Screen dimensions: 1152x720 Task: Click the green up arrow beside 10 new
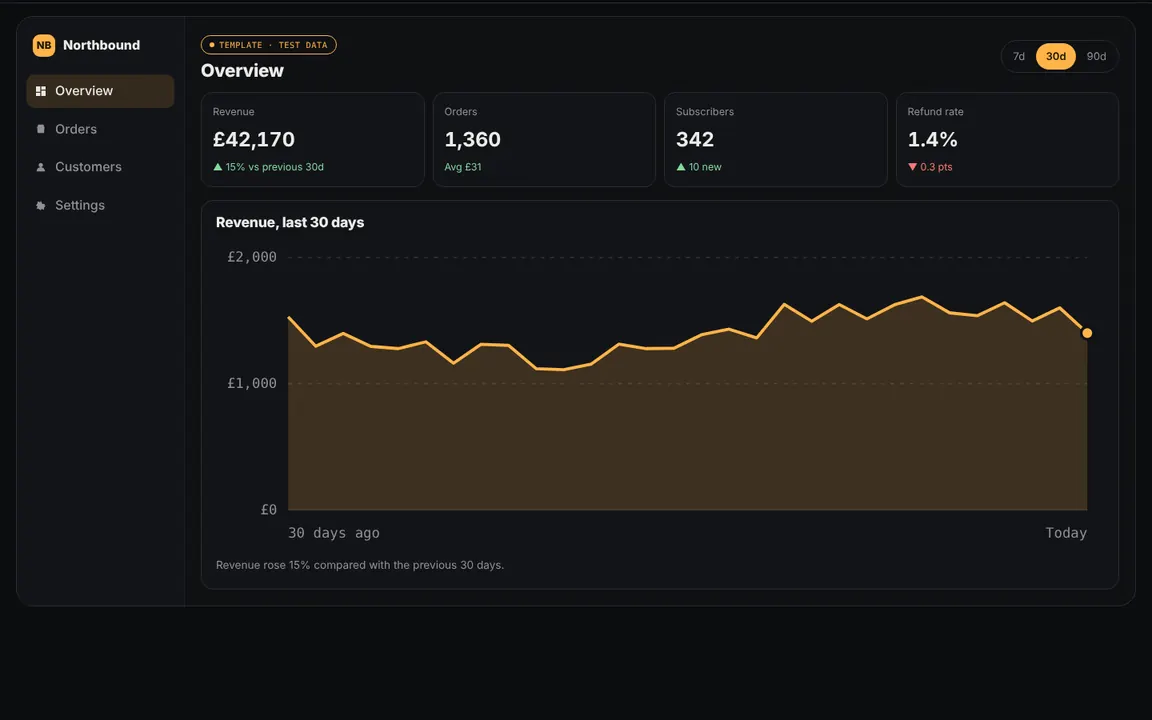pyautogui.click(x=681, y=167)
